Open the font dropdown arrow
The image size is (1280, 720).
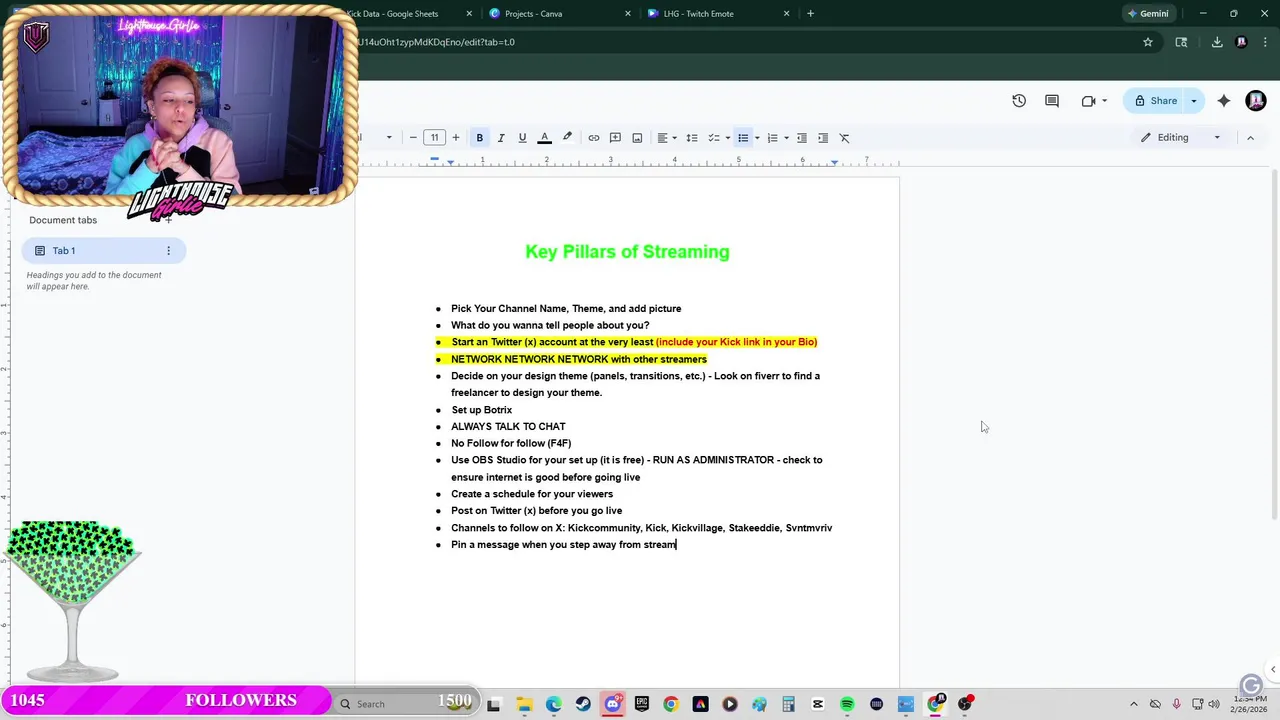[389, 138]
